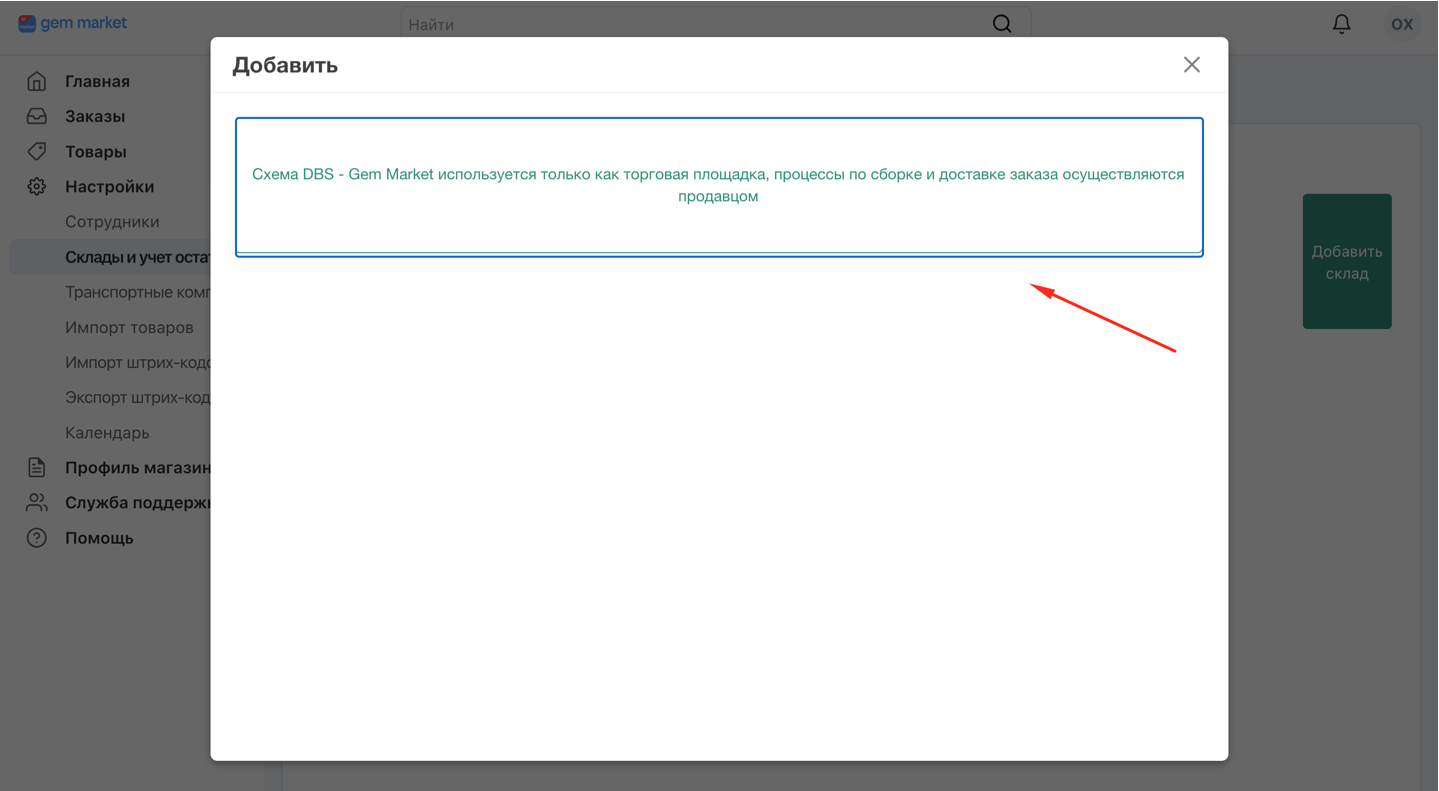Click the Служба поддержки people icon
1439x791 pixels.
37,502
